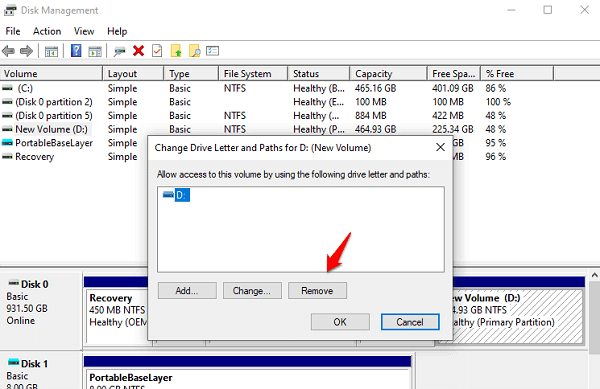Click the Back arrow toolbar icon
600x389 pixels.
point(8,51)
